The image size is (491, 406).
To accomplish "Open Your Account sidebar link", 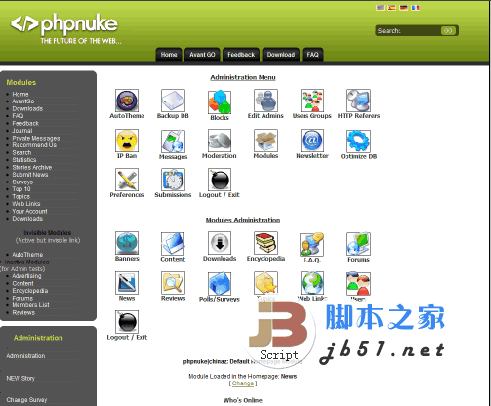I will pyautogui.click(x=30, y=212).
